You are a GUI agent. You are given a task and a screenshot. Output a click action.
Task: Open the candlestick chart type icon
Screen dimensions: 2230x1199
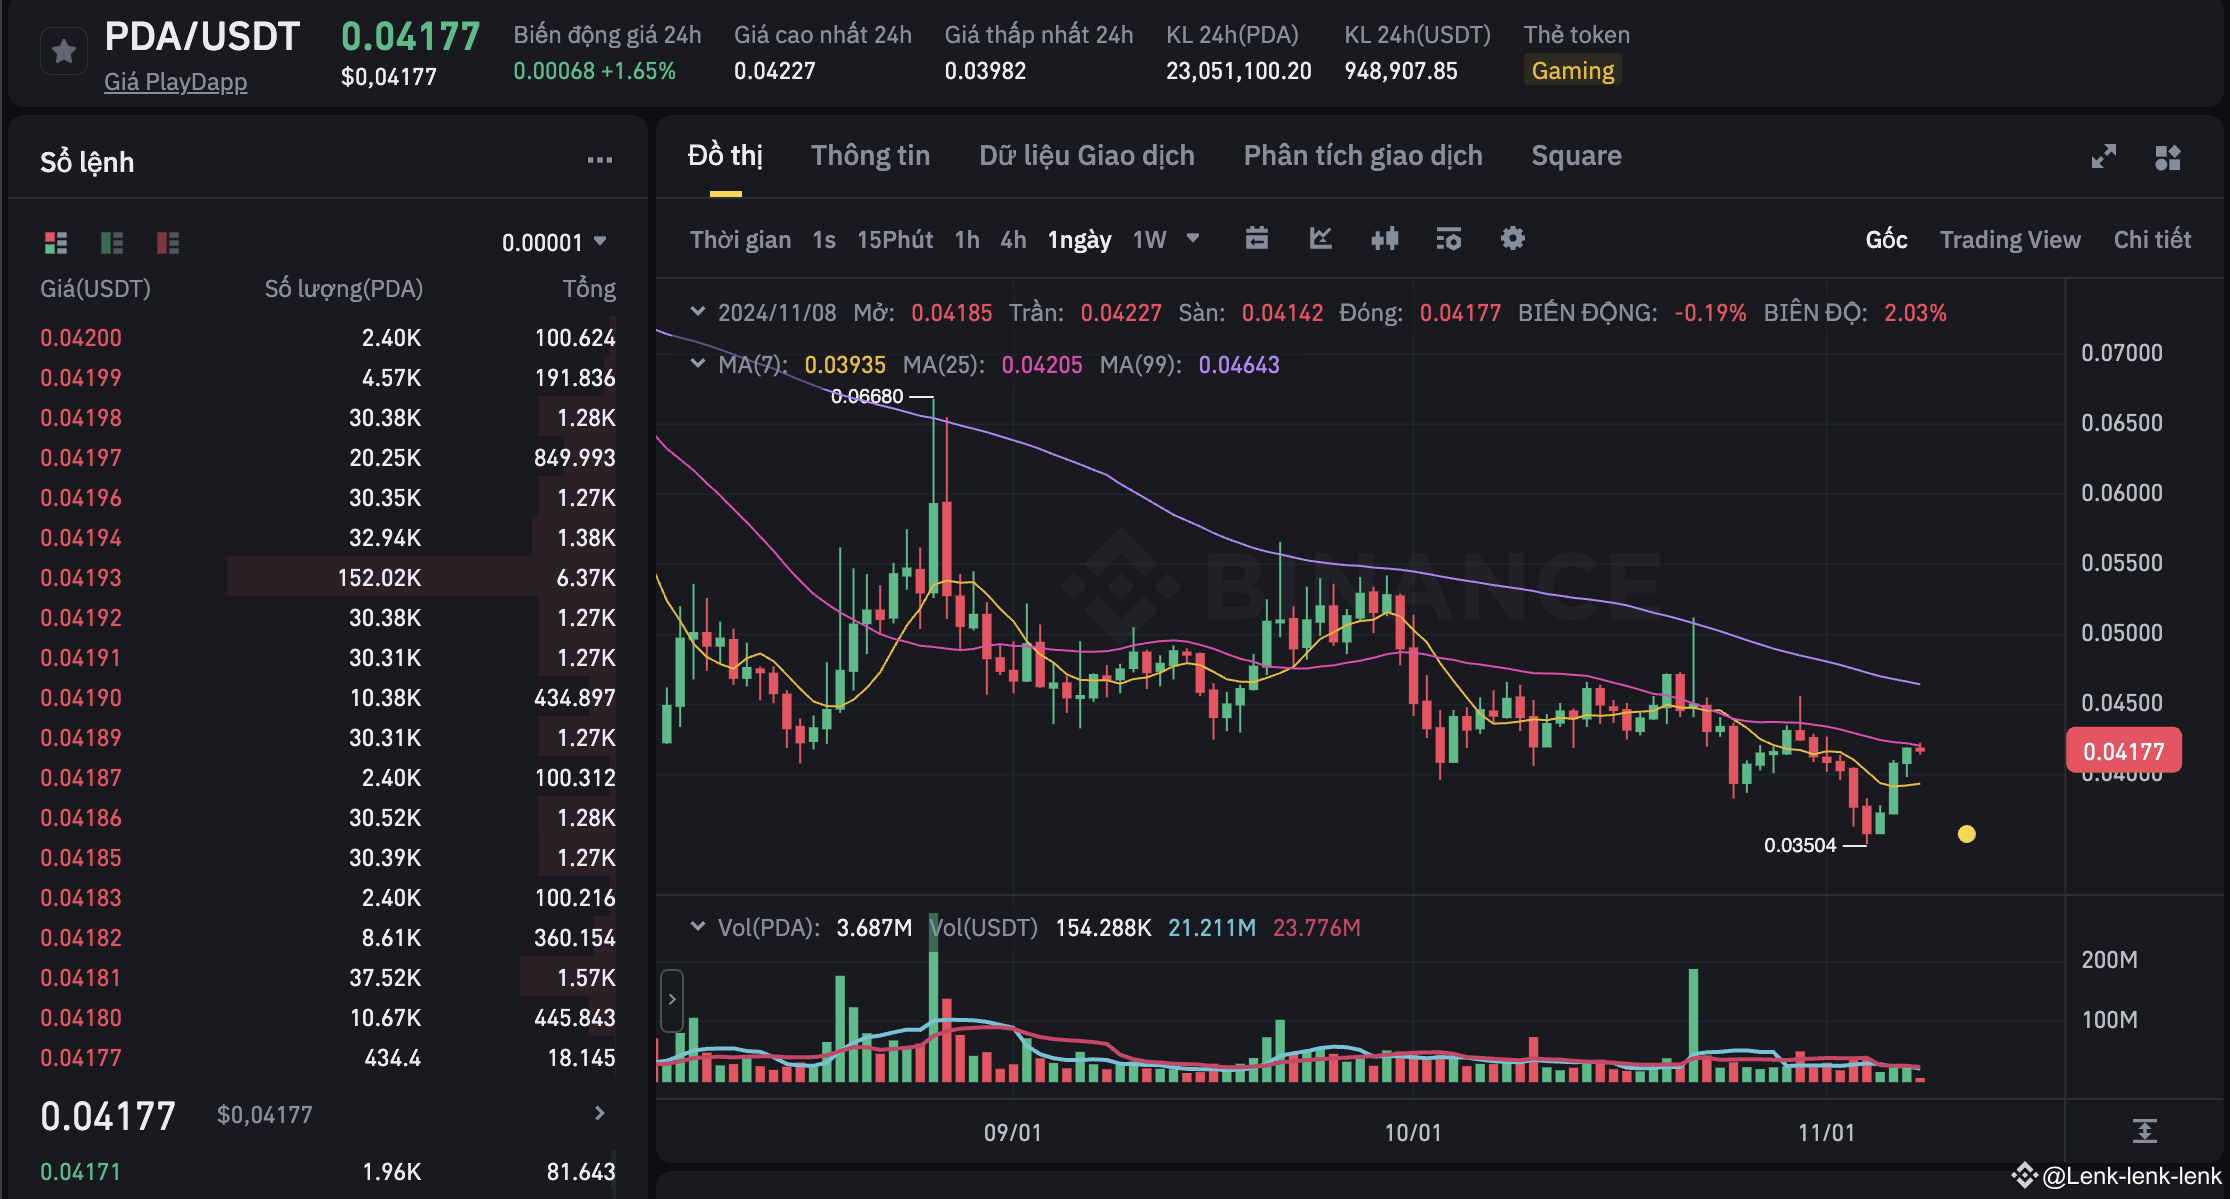1385,239
